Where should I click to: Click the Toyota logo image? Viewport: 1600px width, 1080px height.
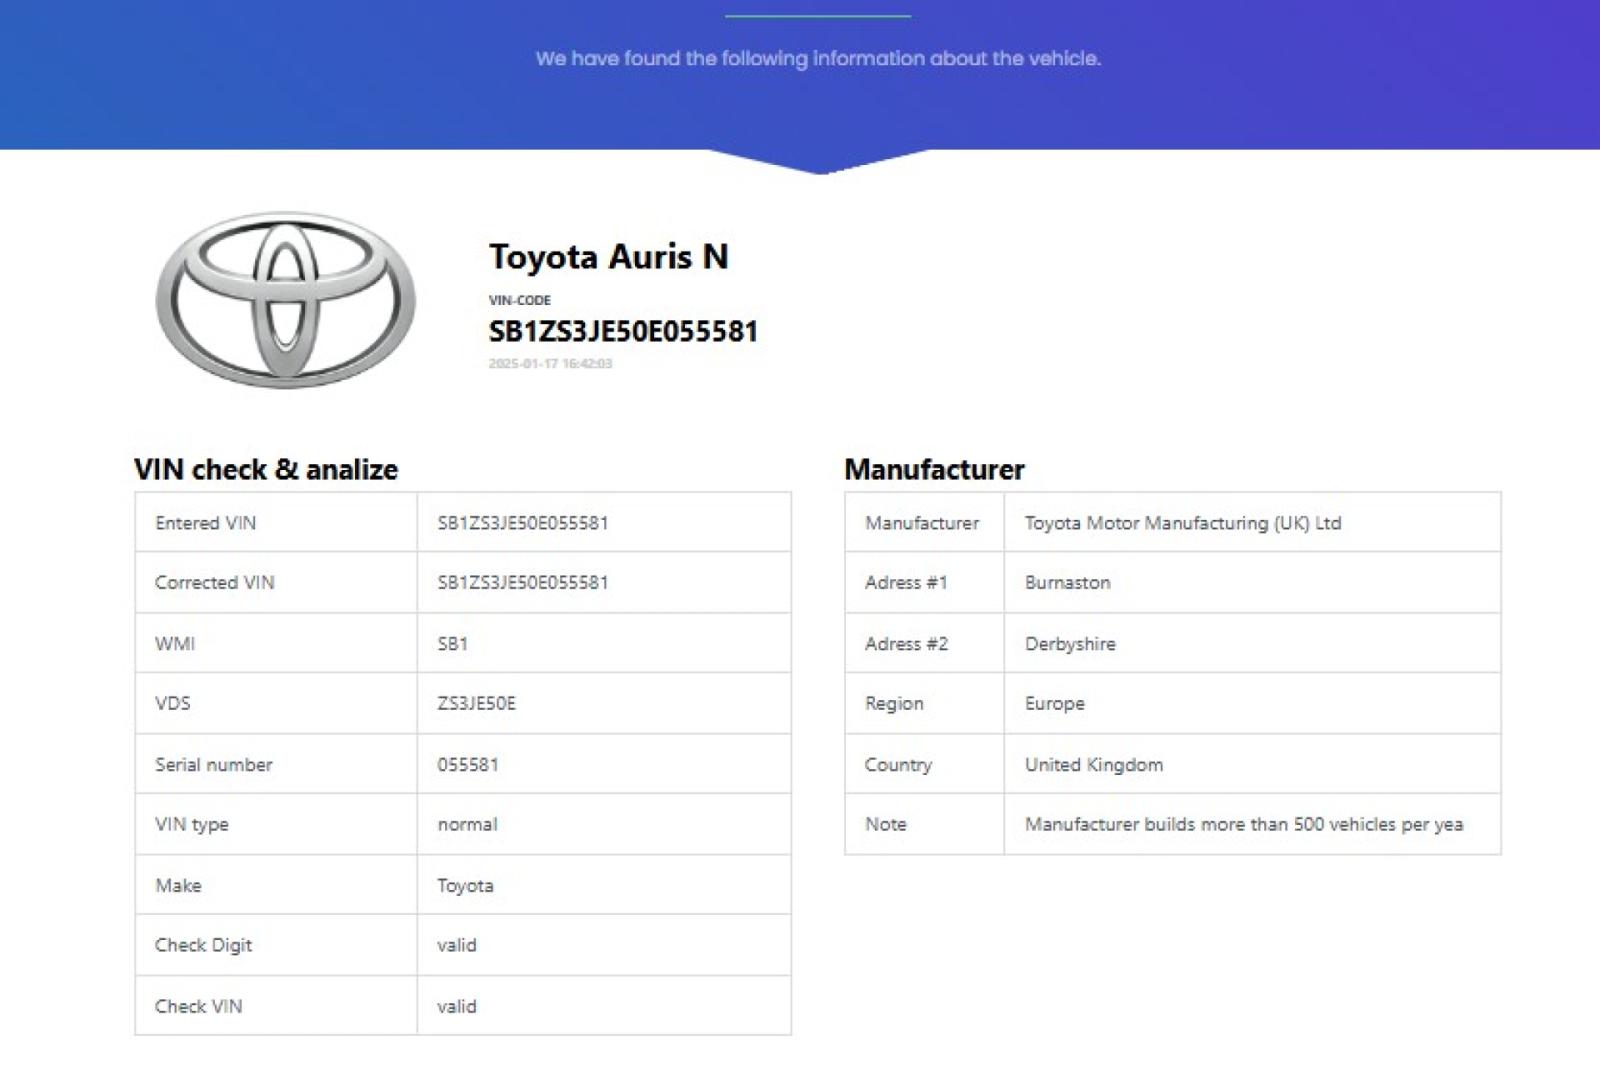tap(286, 299)
